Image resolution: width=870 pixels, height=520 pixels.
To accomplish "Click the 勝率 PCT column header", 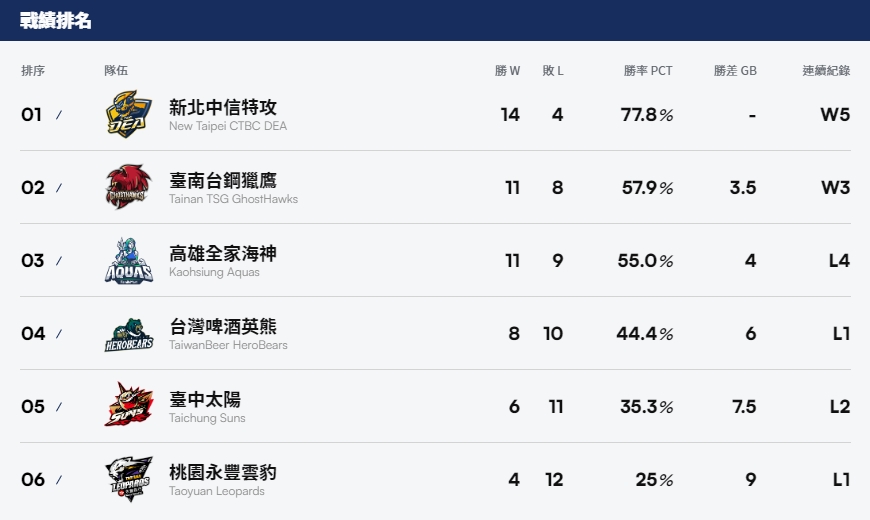I will 648,70.
